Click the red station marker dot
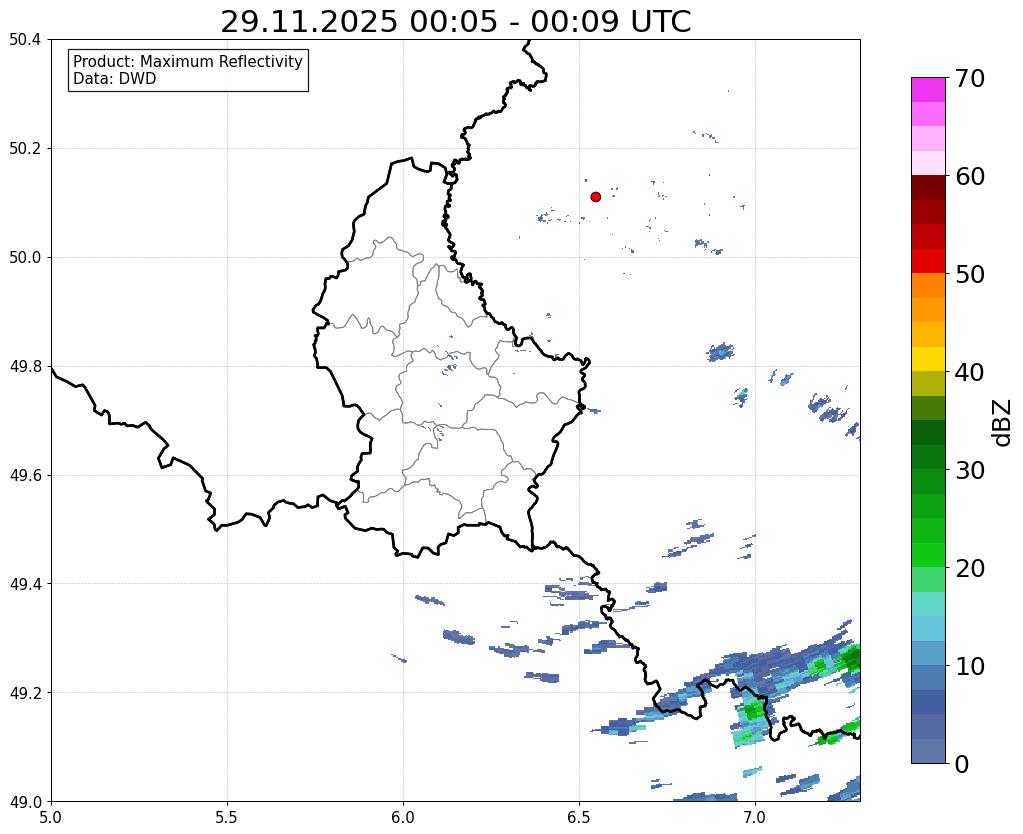The height and width of the screenshot is (834, 1023). tap(595, 196)
